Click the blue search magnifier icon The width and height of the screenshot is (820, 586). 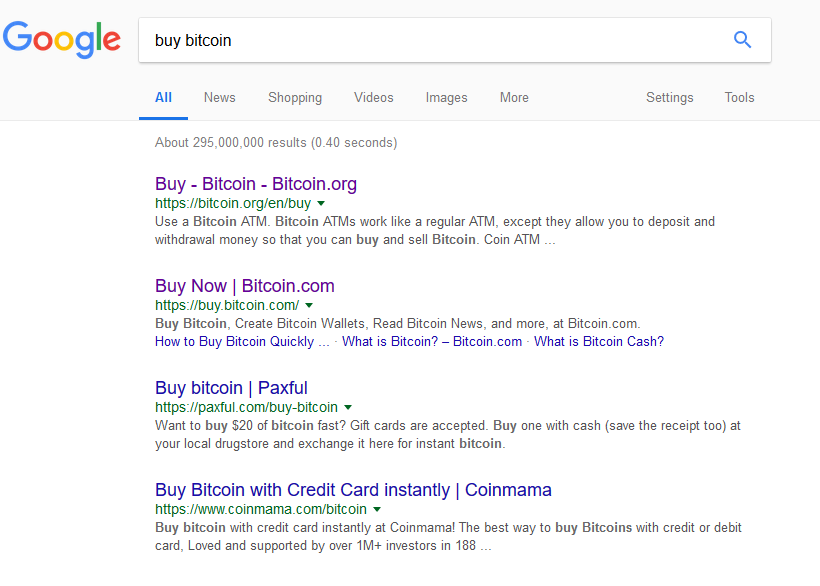(742, 40)
